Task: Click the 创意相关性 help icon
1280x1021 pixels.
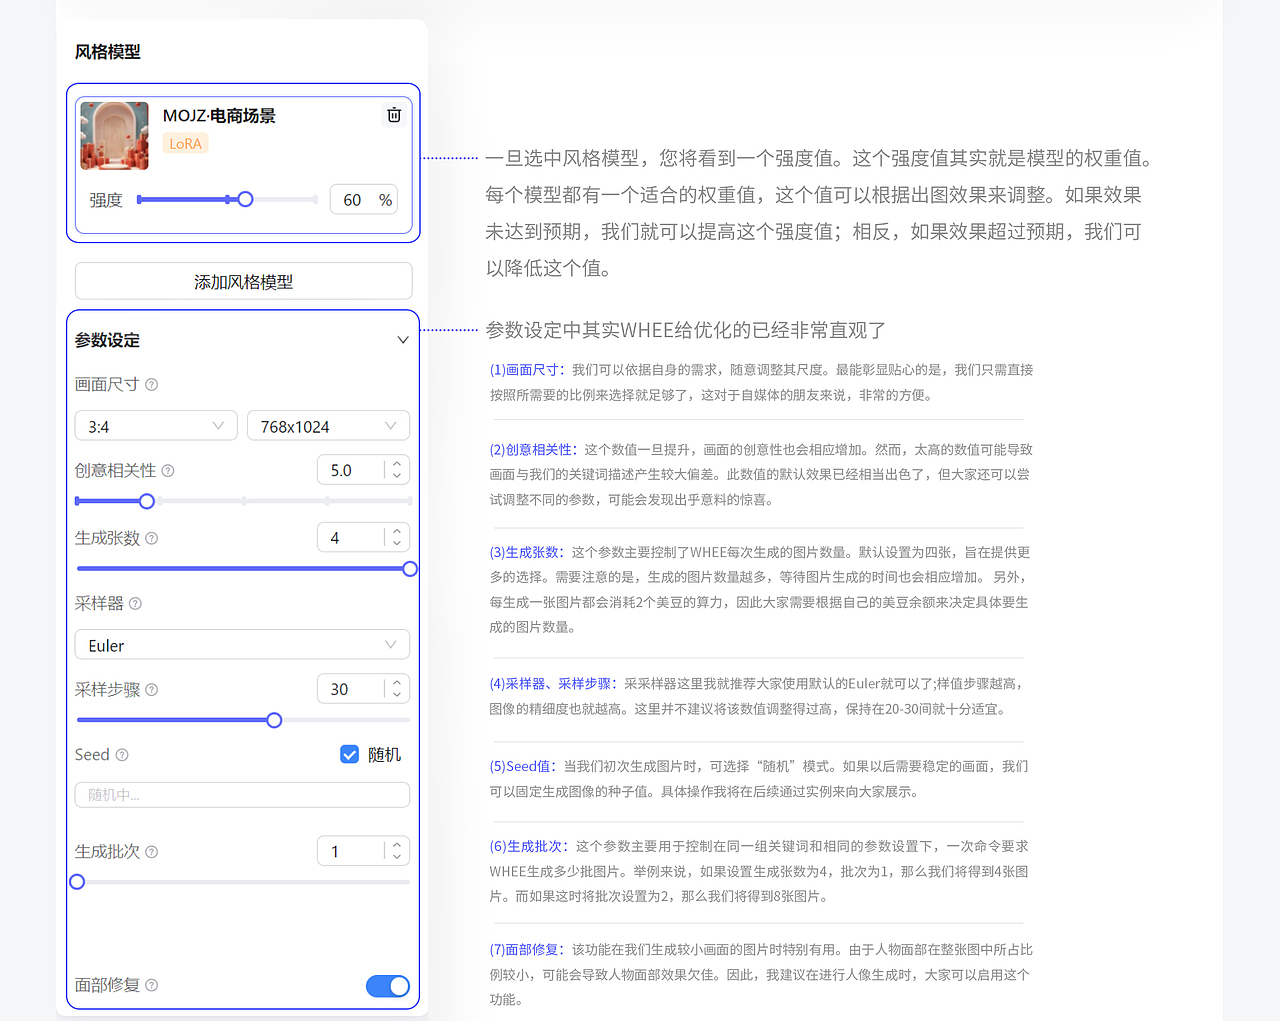Action: coord(168,470)
